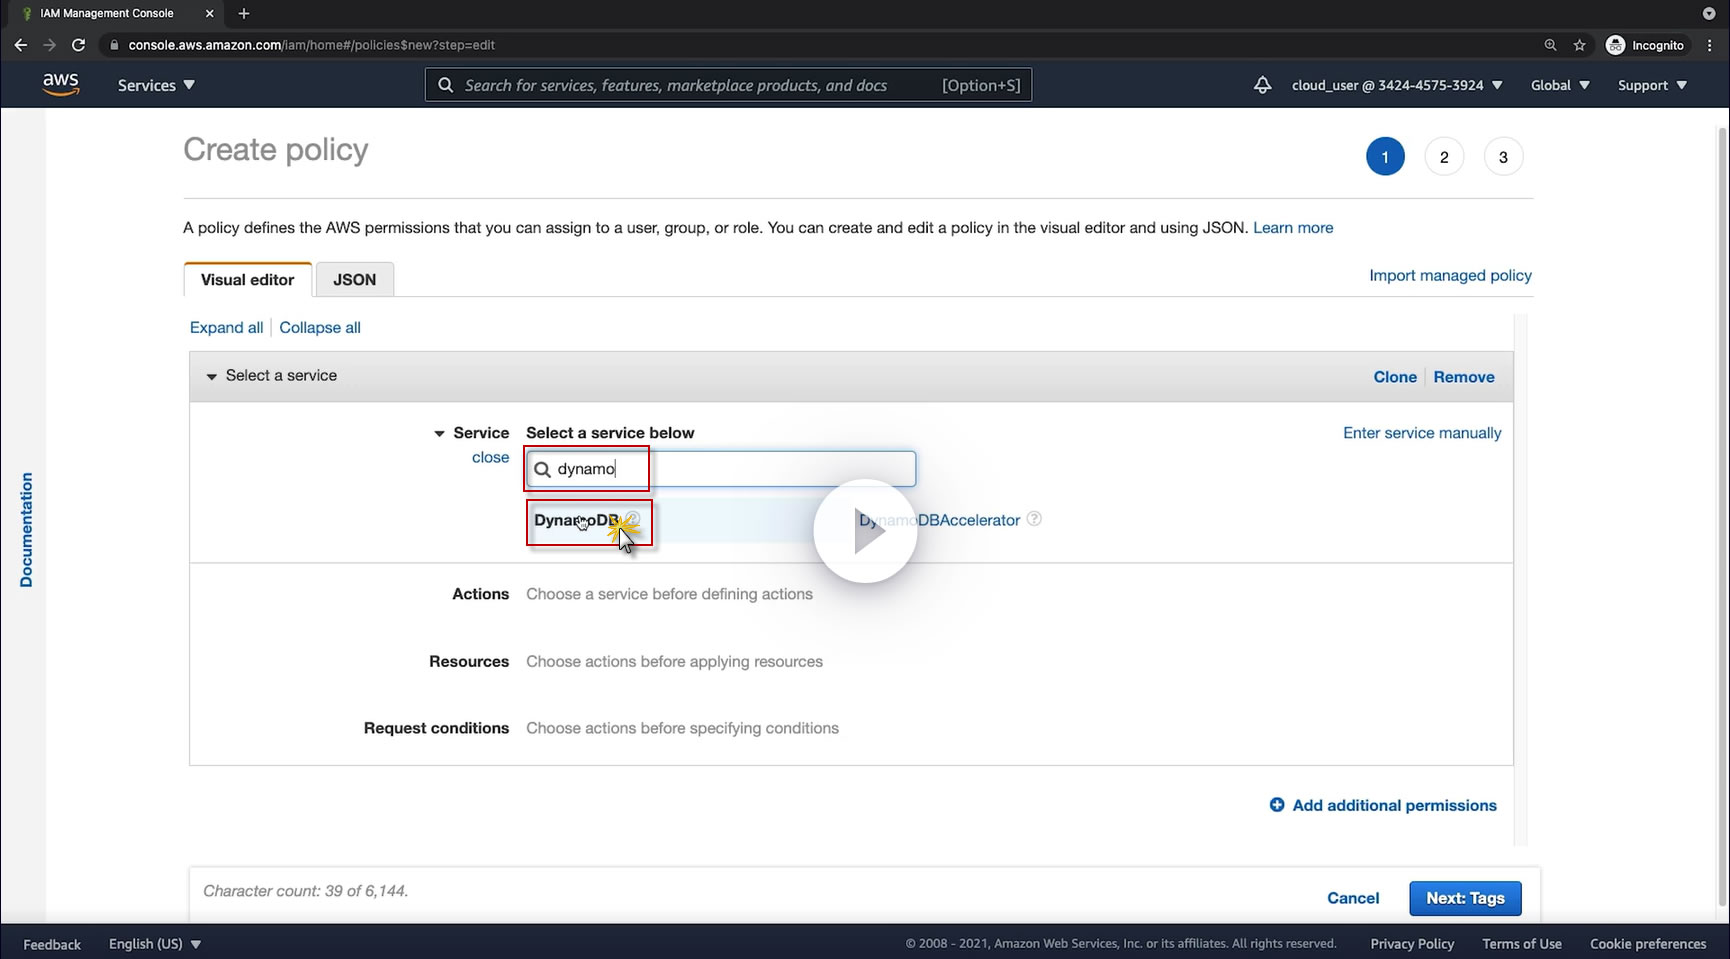Open the Support dropdown menu

(1652, 85)
